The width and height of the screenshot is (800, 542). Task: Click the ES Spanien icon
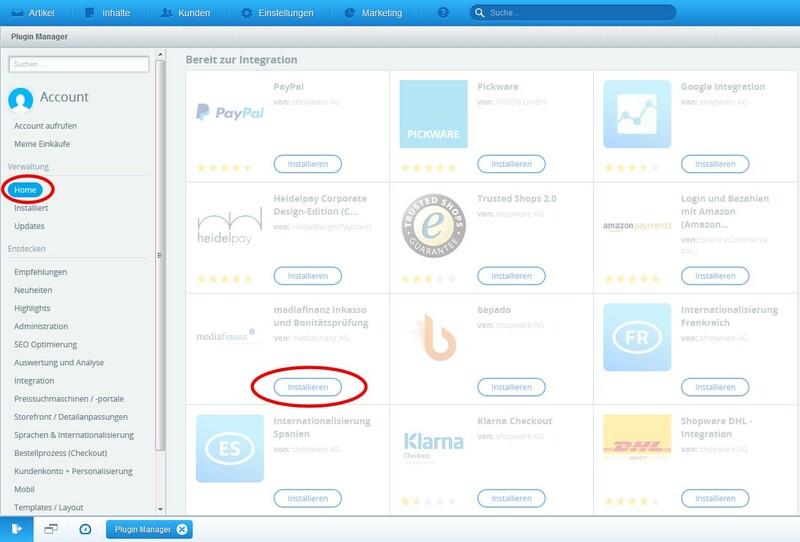point(230,449)
